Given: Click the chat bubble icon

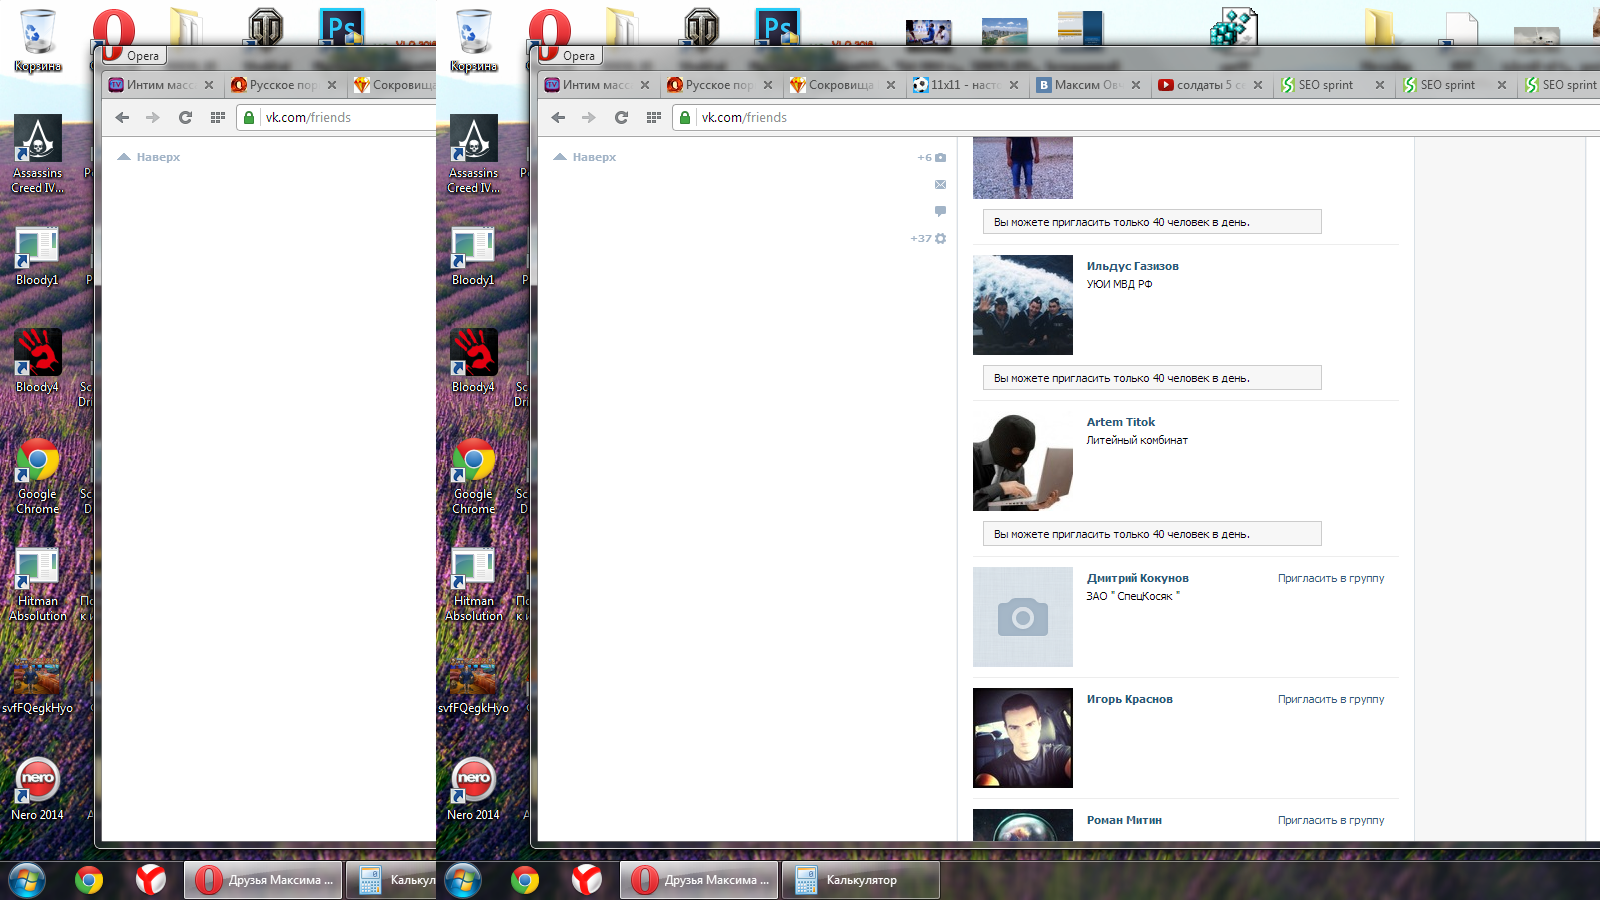Looking at the screenshot, I should tap(940, 211).
